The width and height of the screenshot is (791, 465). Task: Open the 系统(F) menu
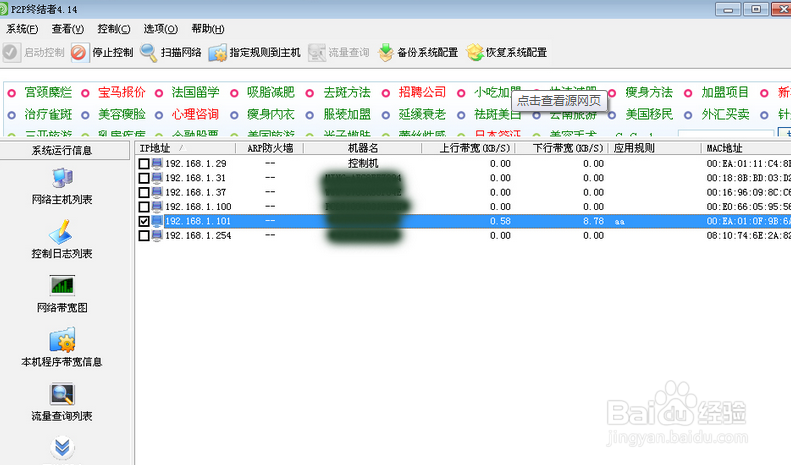22,29
